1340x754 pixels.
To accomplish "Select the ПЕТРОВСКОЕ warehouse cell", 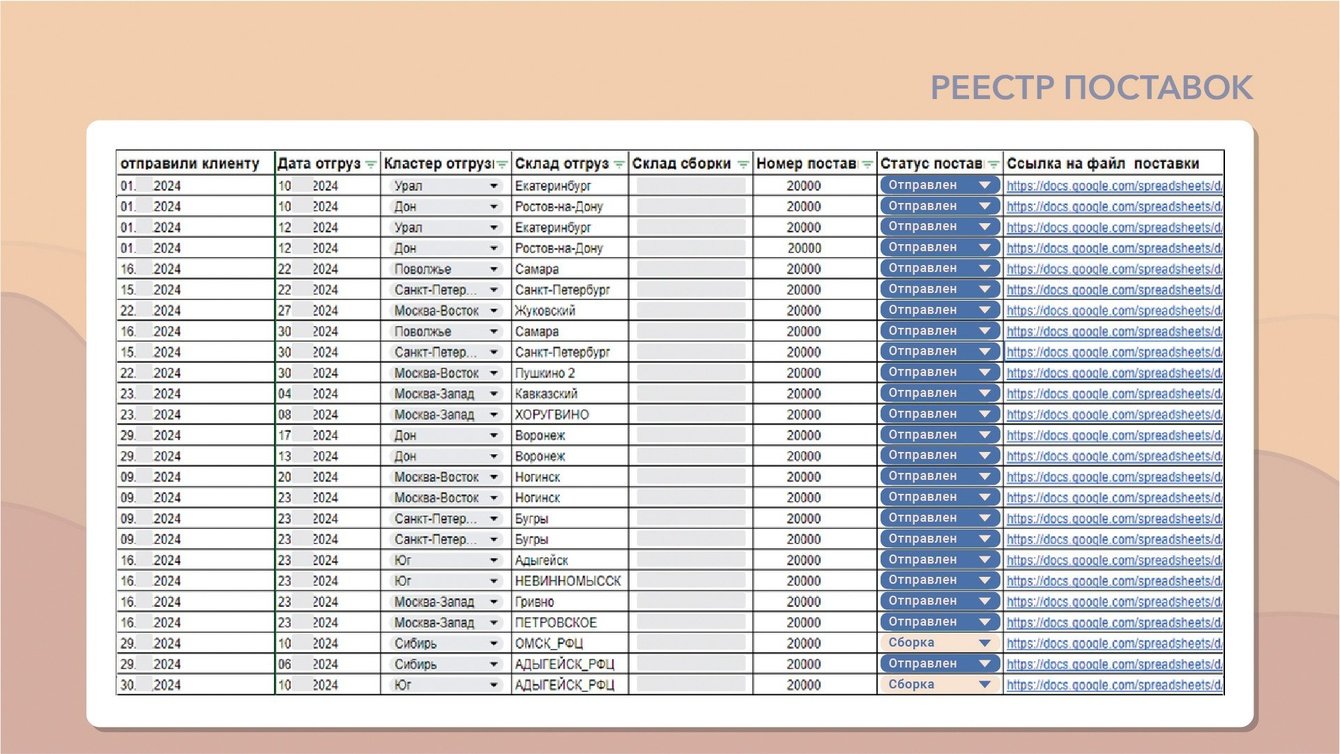I will pyautogui.click(x=570, y=623).
